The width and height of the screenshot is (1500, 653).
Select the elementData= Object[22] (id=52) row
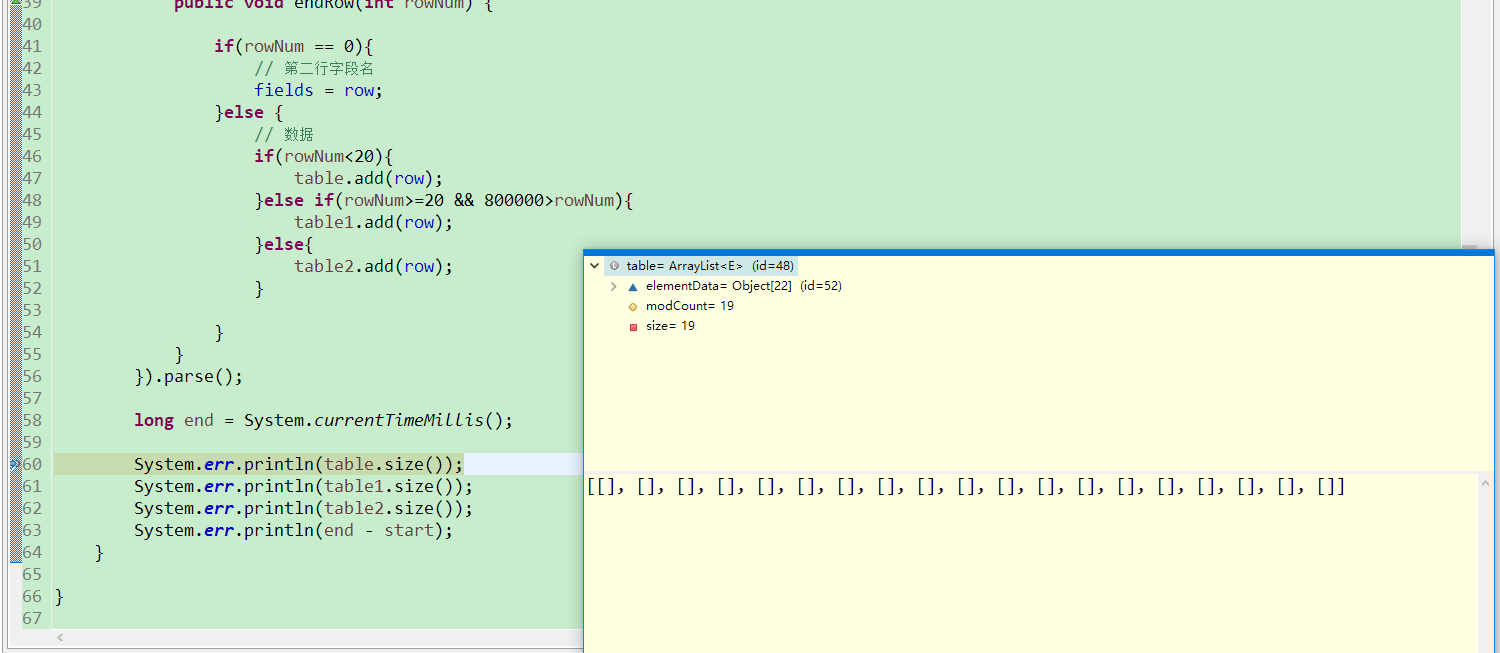(x=744, y=286)
